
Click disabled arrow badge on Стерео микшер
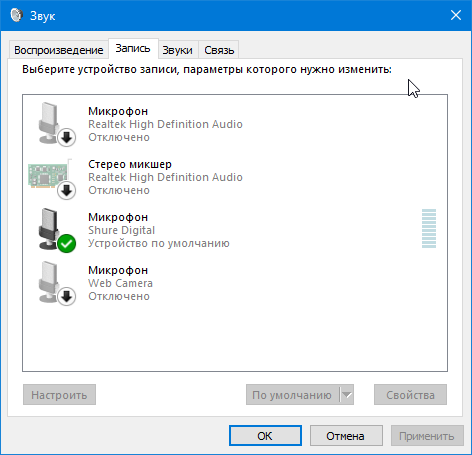point(67,191)
